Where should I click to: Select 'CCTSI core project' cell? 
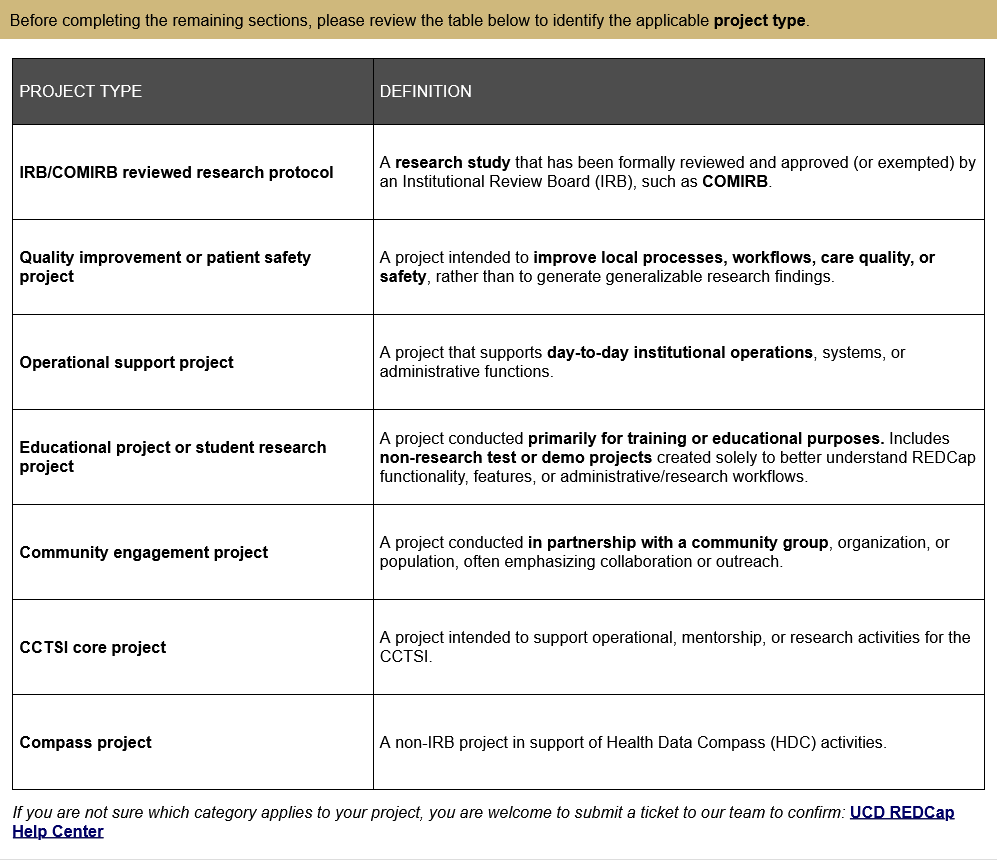tap(193, 647)
